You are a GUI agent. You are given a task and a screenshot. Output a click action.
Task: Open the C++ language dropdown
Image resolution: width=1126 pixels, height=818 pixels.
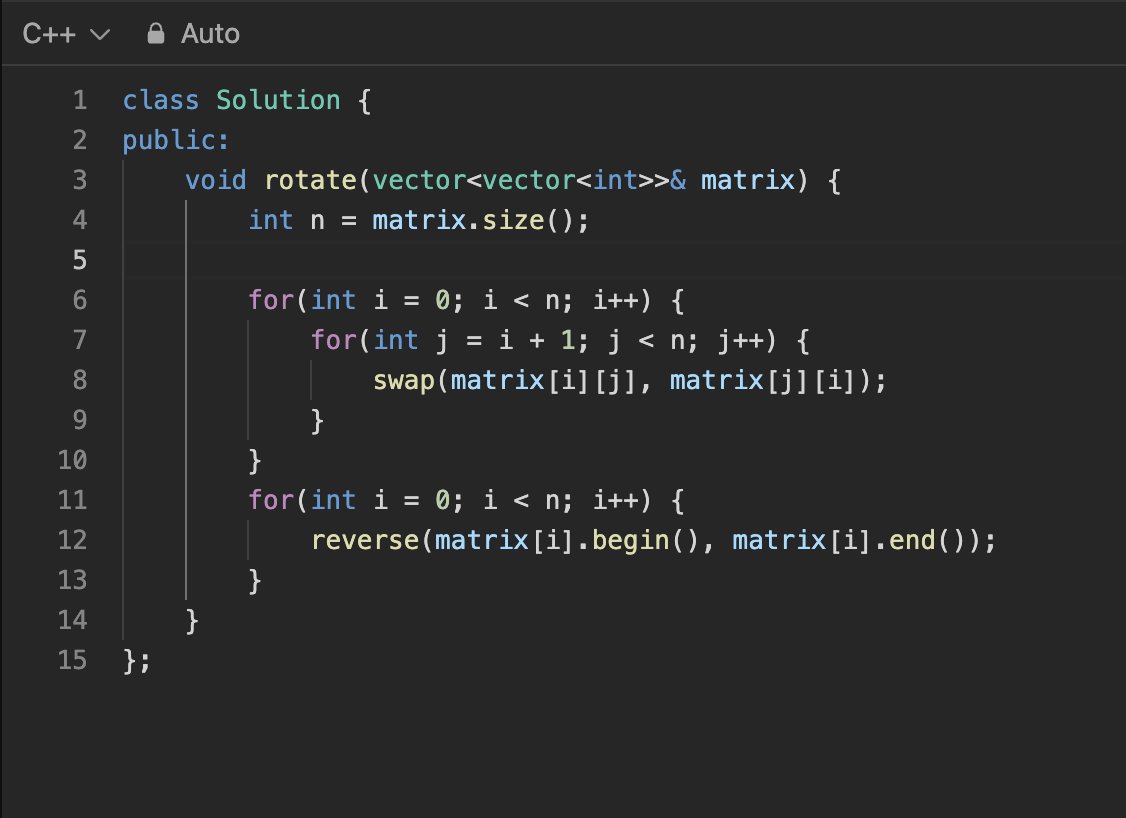click(66, 34)
